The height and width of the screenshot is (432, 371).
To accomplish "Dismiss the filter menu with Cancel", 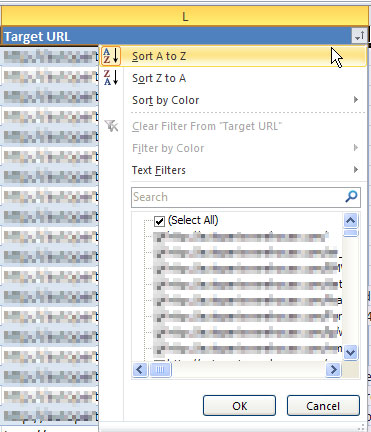I will 323,406.
